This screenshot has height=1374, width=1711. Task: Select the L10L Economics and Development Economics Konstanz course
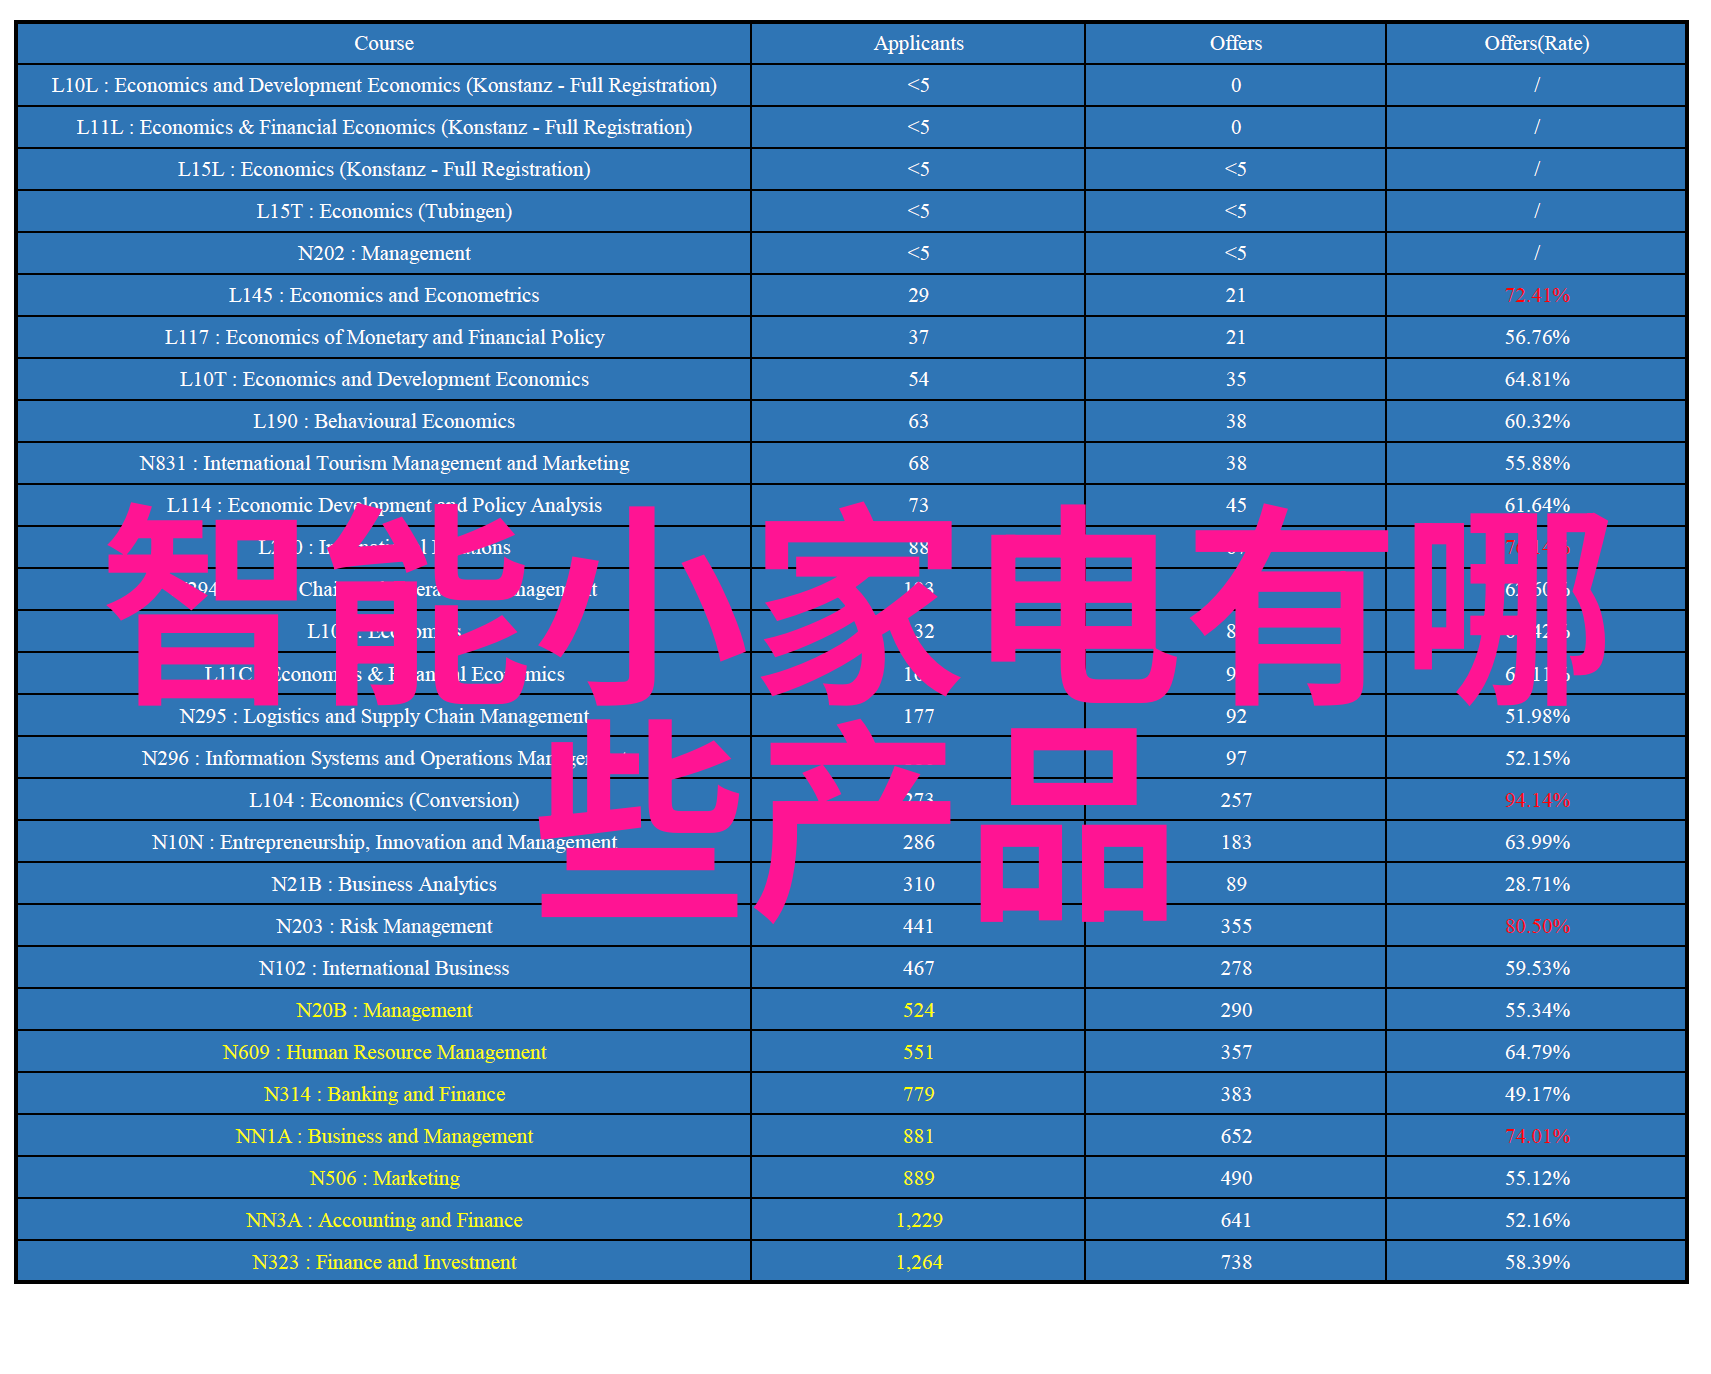pyautogui.click(x=384, y=85)
